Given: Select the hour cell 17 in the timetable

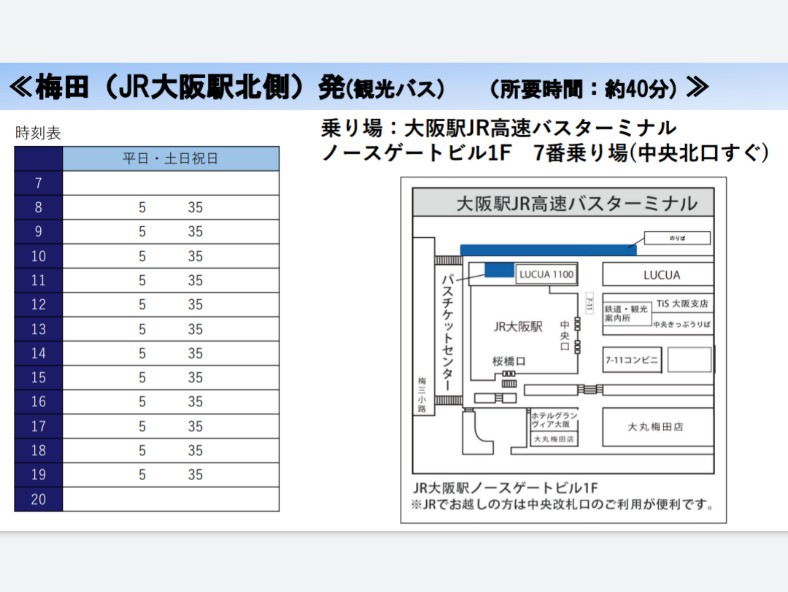Looking at the screenshot, I should pyautogui.click(x=39, y=426).
